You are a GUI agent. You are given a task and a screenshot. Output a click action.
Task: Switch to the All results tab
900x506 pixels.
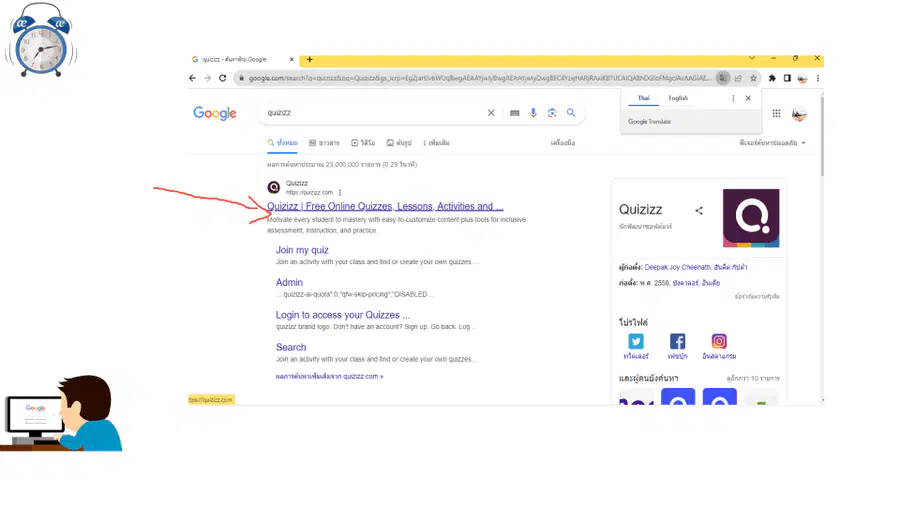pyautogui.click(x=282, y=142)
